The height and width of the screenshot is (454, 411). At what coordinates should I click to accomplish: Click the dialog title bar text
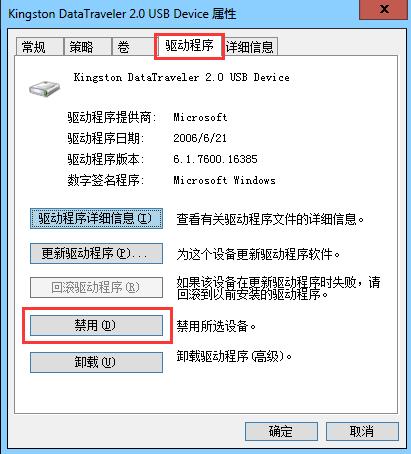122,14
